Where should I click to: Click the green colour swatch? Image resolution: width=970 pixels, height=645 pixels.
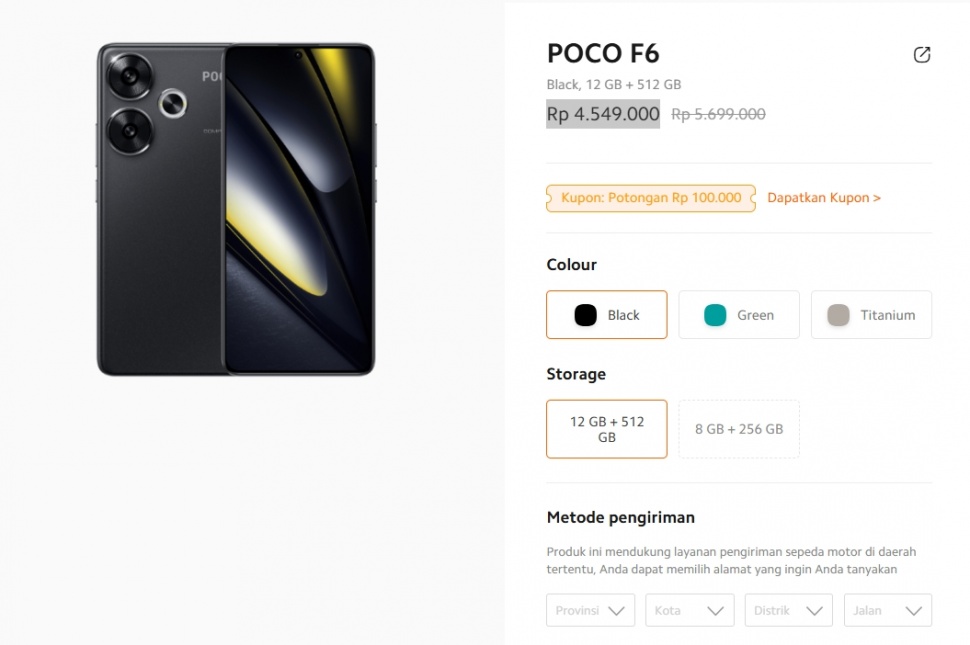tap(715, 315)
